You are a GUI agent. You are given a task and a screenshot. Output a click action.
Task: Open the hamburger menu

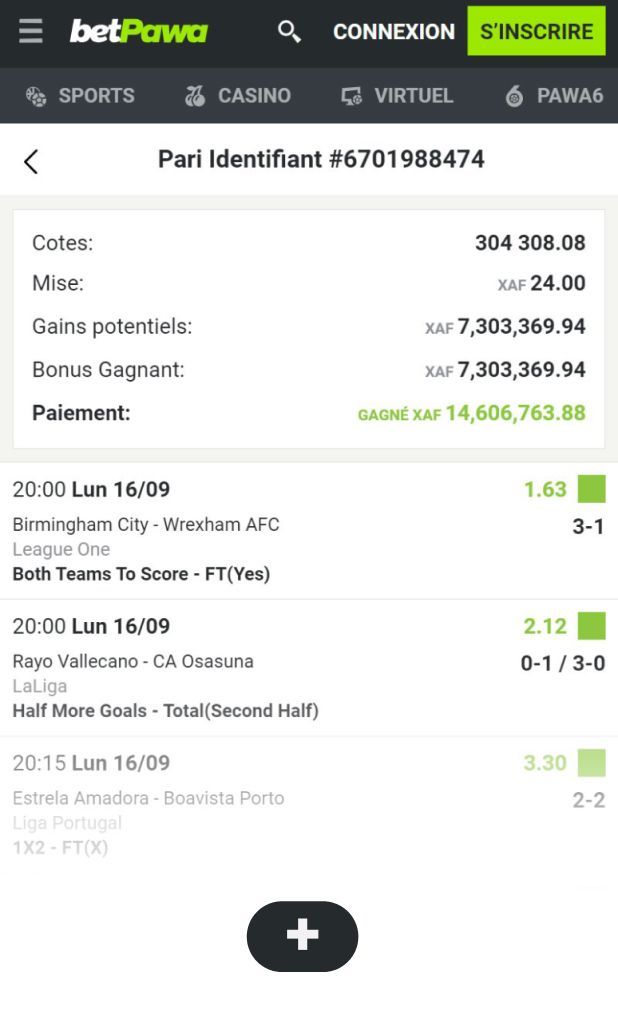tap(31, 32)
